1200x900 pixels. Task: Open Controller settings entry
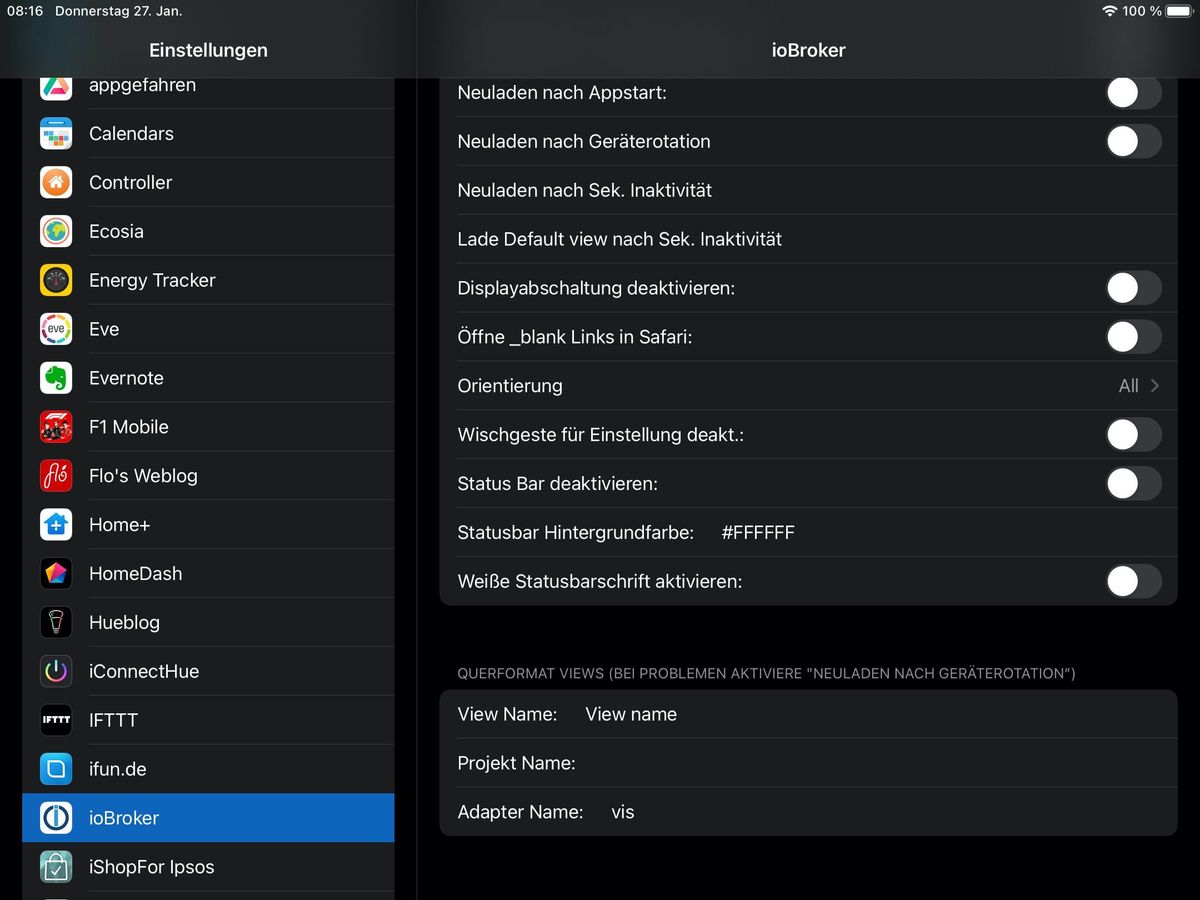click(208, 182)
